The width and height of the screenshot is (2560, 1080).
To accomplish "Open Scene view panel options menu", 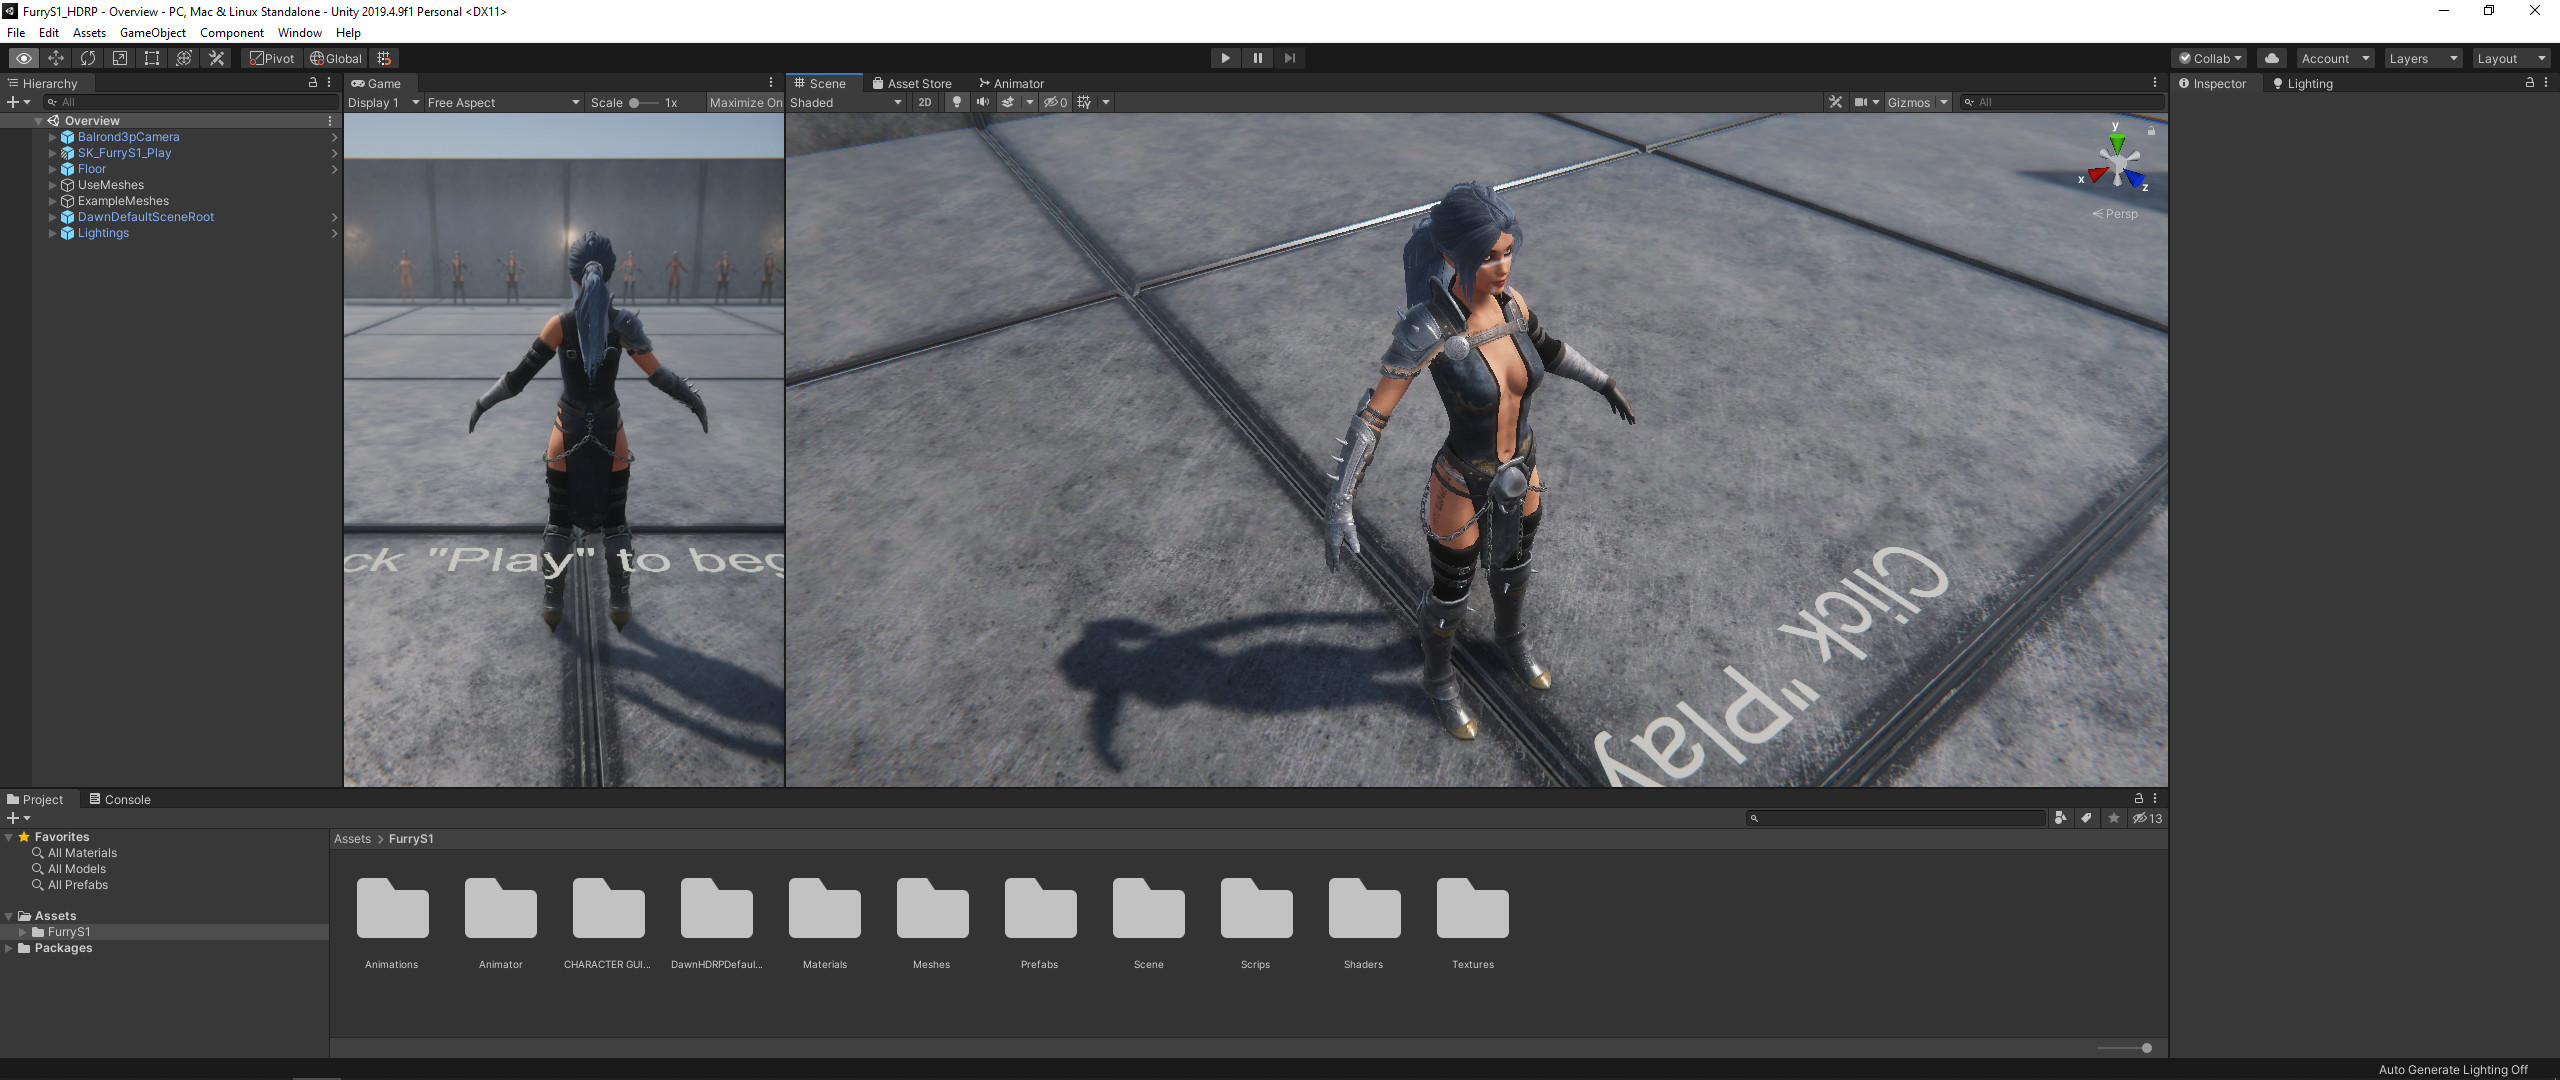I will (x=2155, y=83).
